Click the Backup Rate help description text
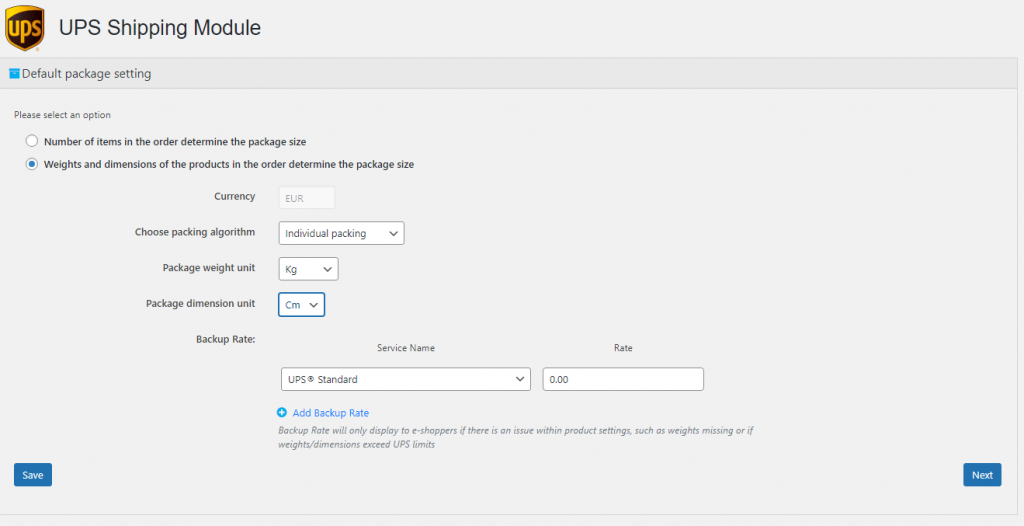Image resolution: width=1024 pixels, height=526 pixels. pos(516,438)
